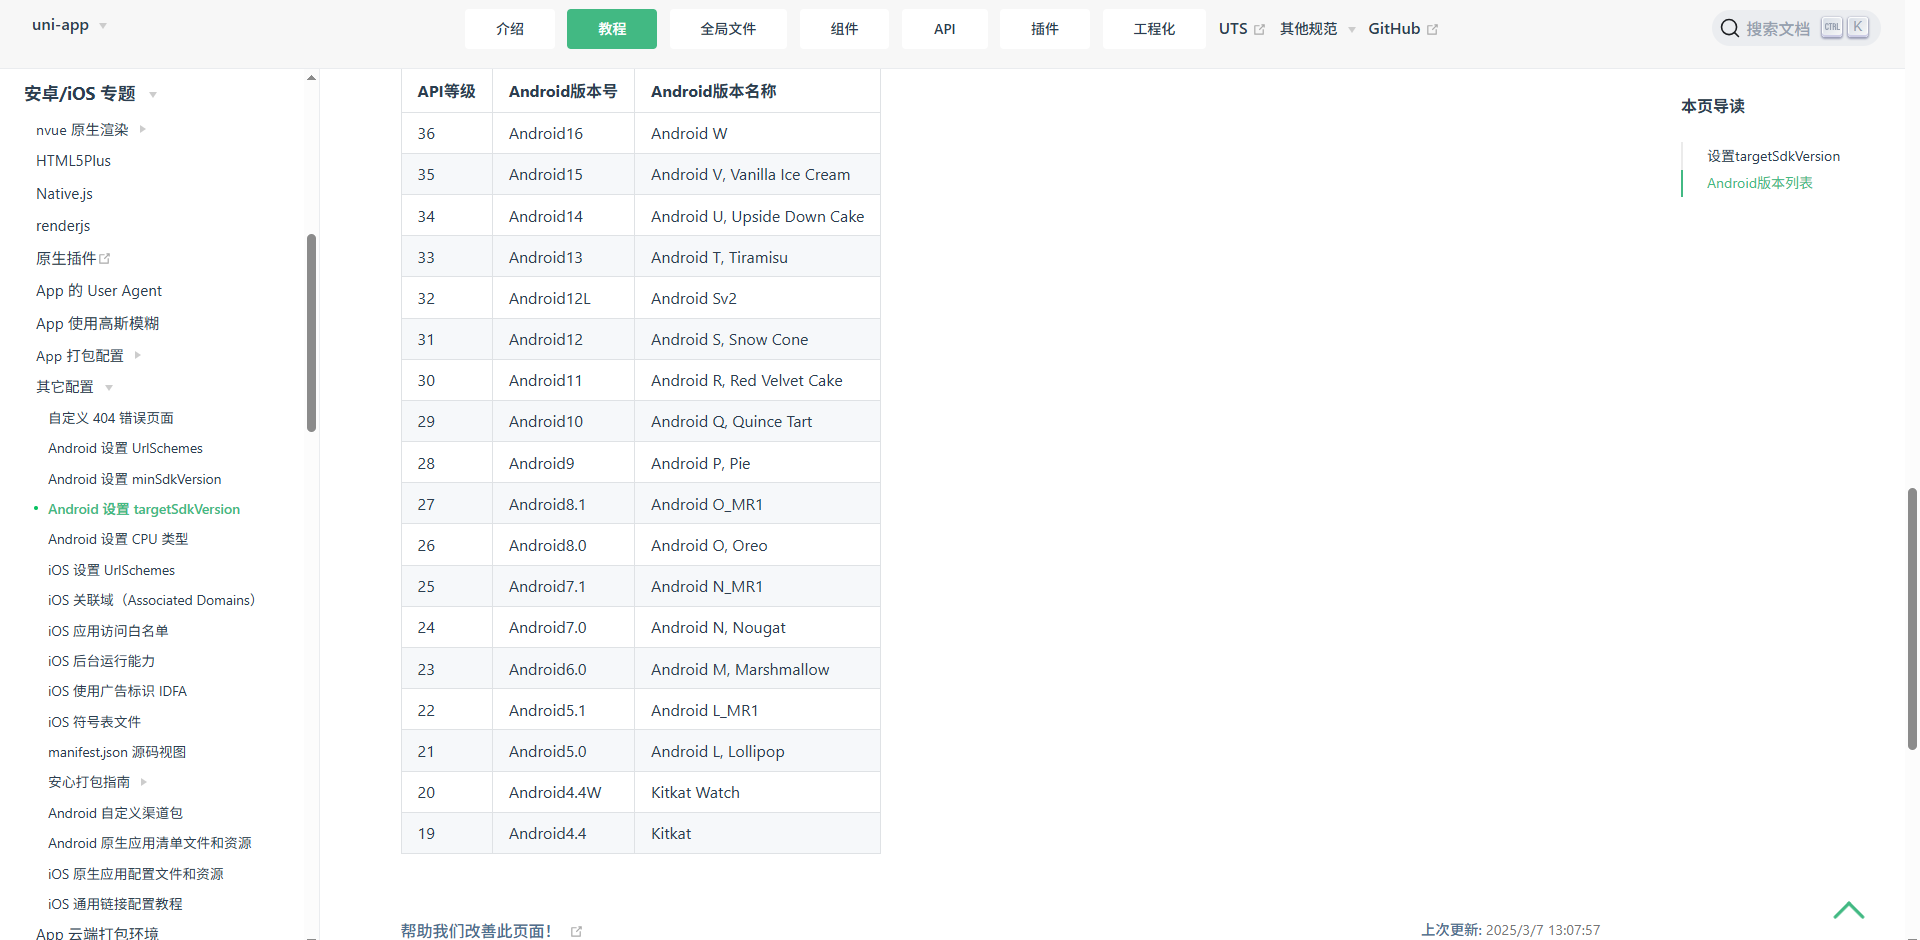Jump to 设置targetSdkVersion in page outline

point(1772,156)
